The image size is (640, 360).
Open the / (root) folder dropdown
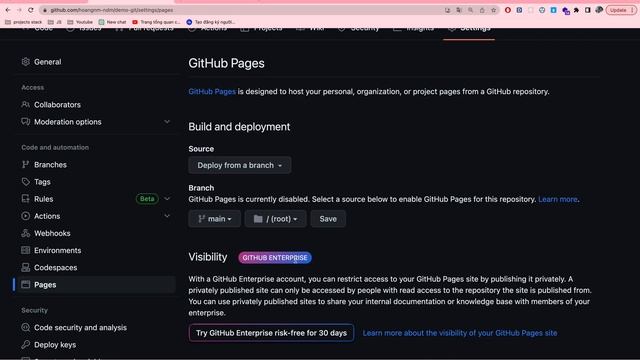(276, 219)
